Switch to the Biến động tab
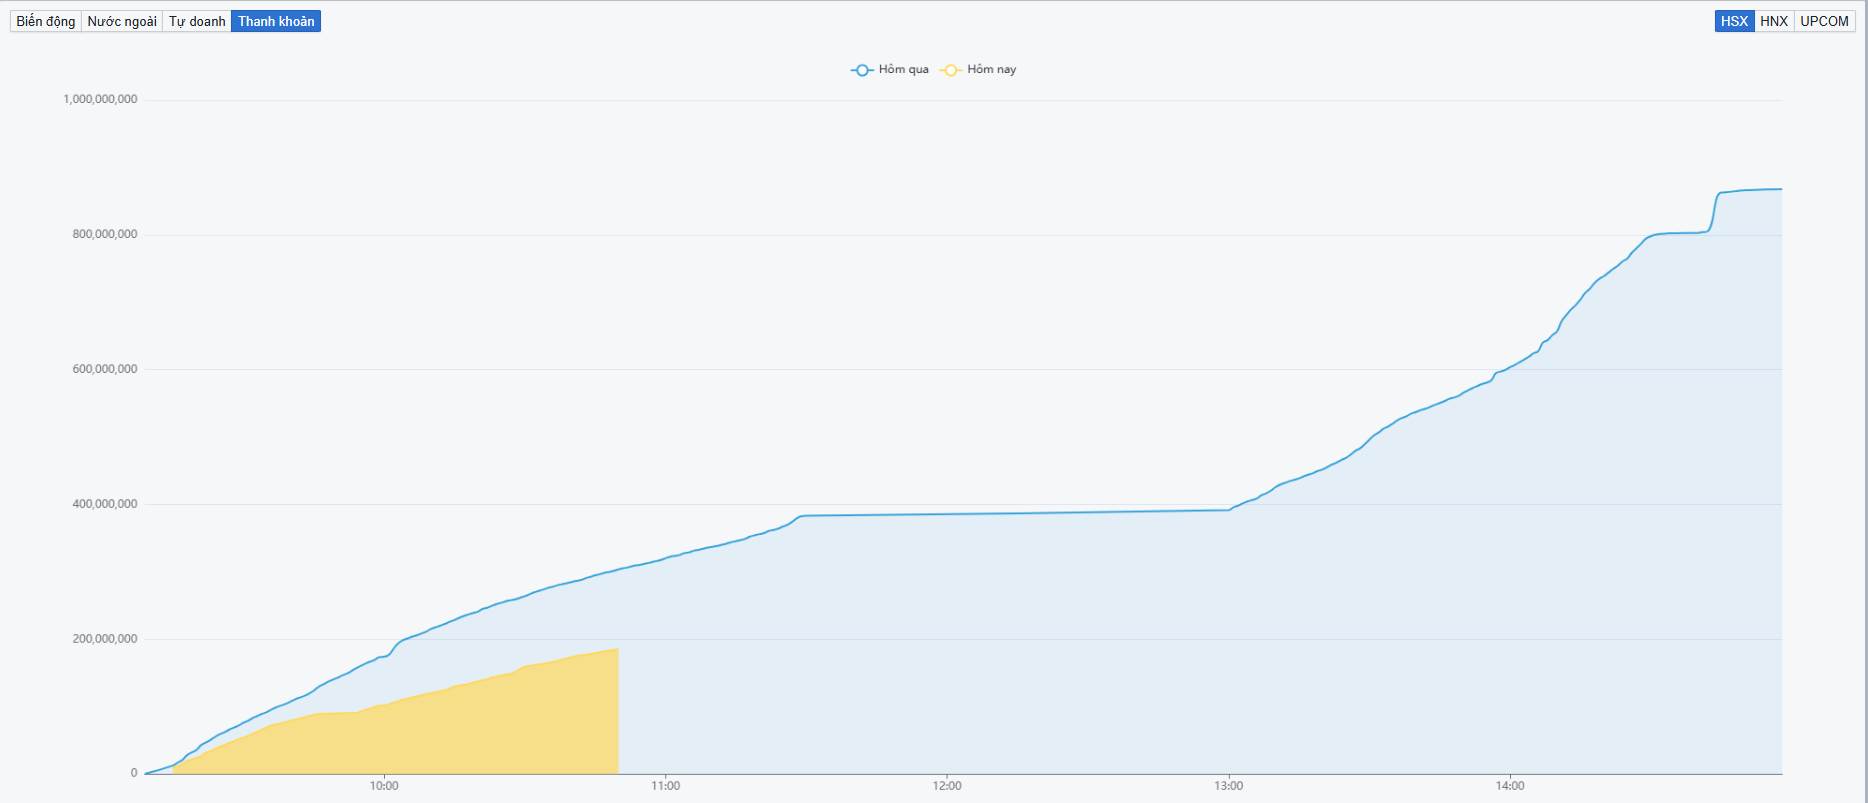1868x803 pixels. coord(46,21)
